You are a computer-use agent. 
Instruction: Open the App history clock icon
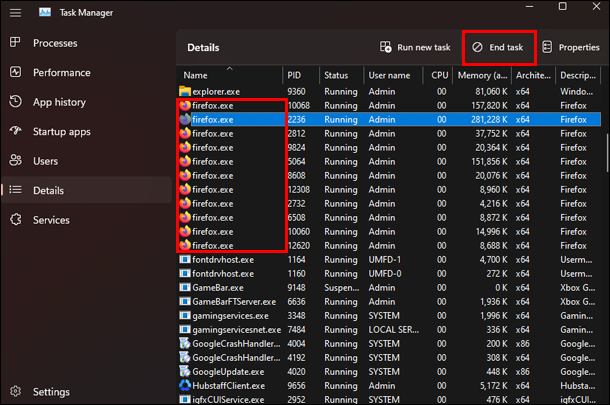[16, 101]
